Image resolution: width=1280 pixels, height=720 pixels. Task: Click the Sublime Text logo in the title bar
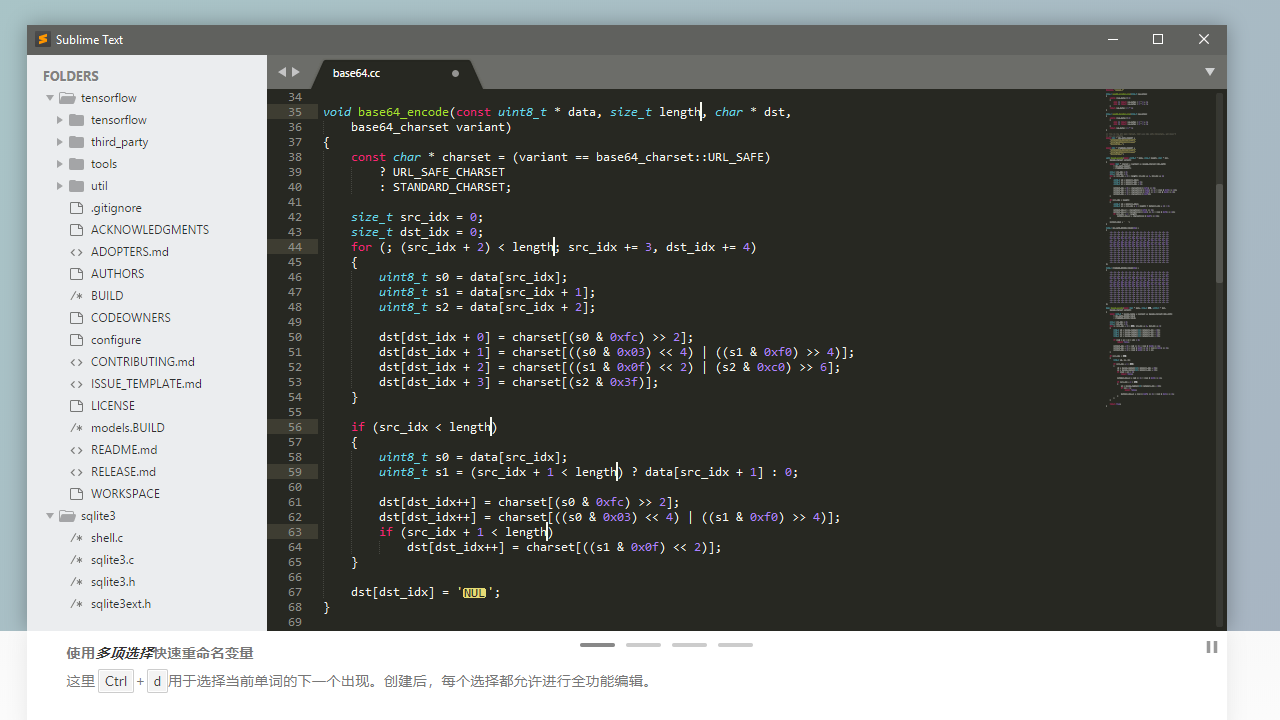pyautogui.click(x=42, y=39)
